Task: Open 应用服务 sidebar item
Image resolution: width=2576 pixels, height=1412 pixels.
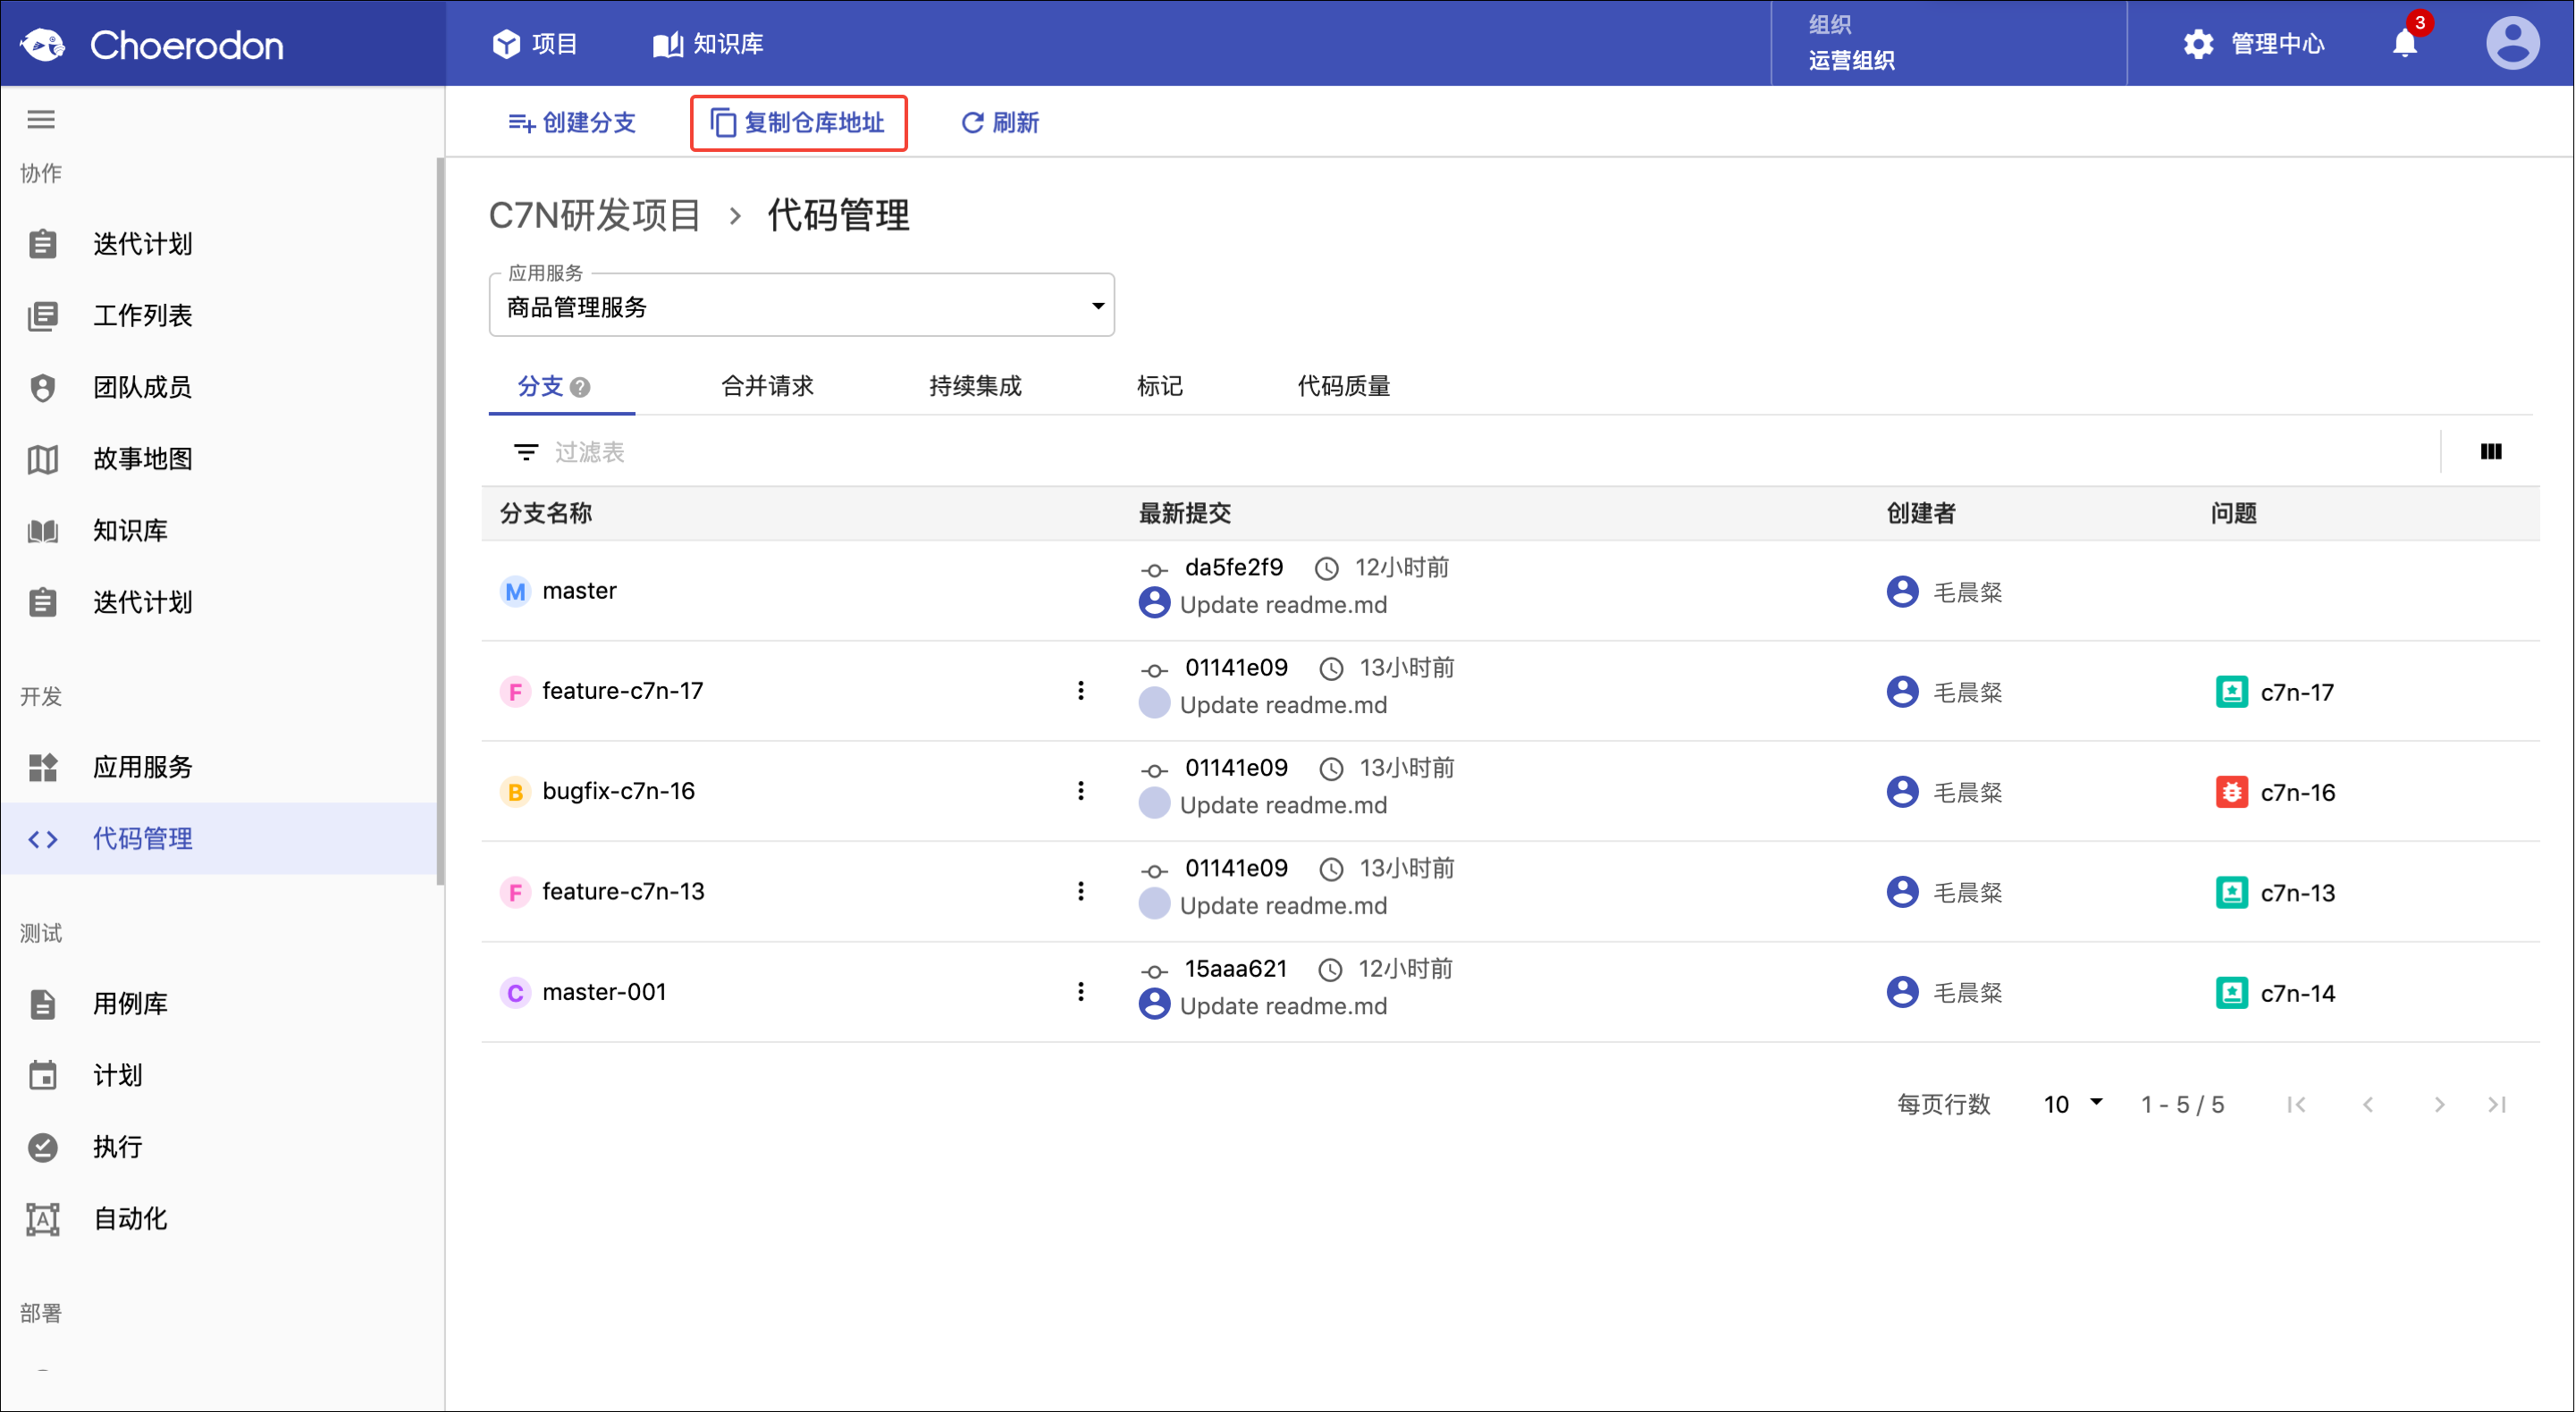Action: point(218,767)
